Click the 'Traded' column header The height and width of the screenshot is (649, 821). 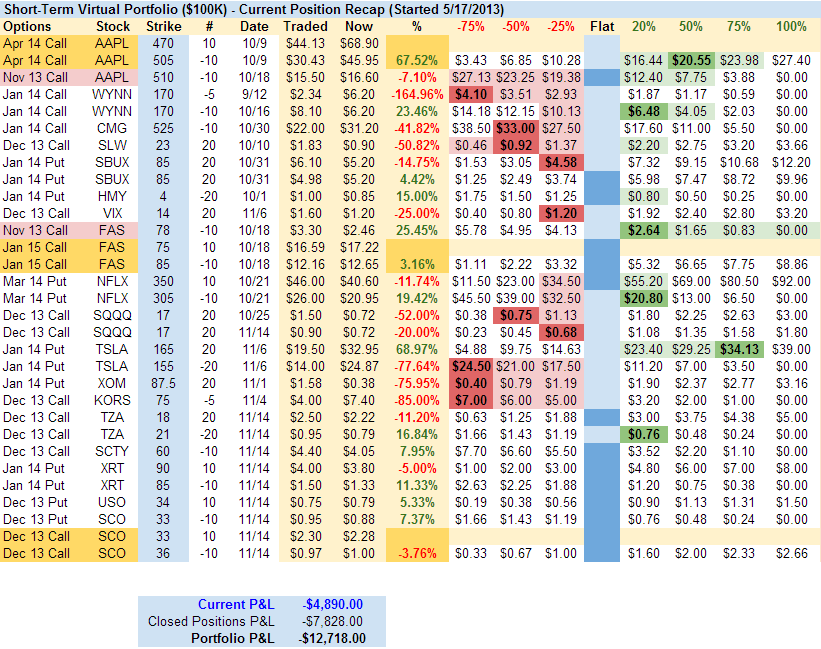click(x=305, y=25)
